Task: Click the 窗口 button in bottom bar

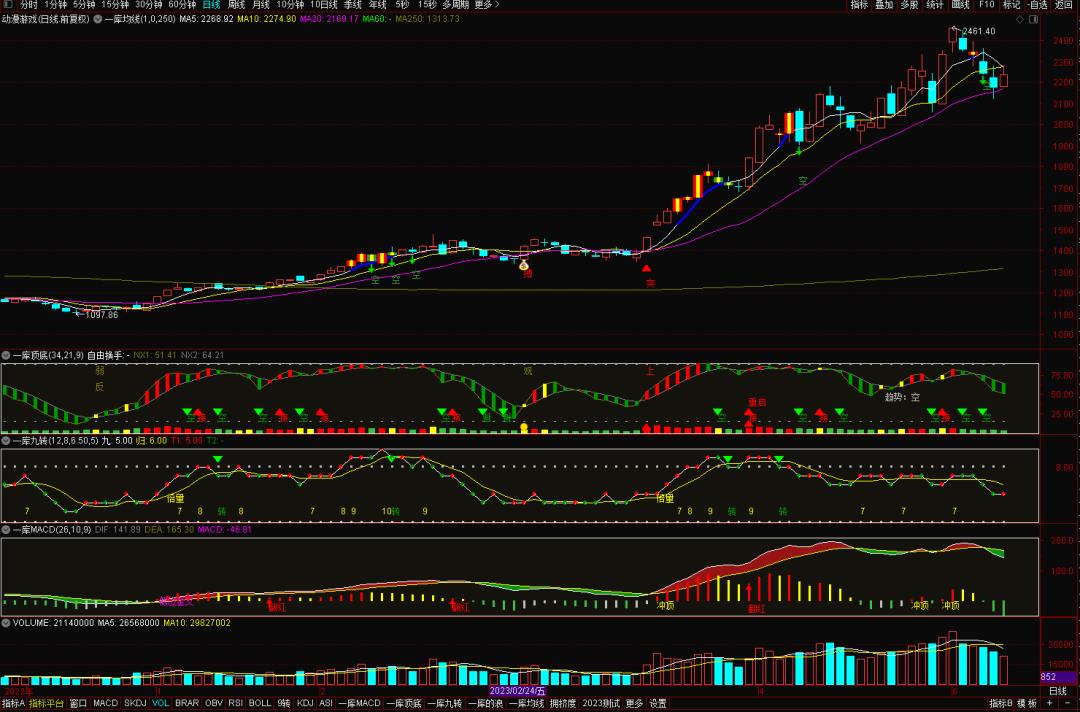Action: [79, 703]
